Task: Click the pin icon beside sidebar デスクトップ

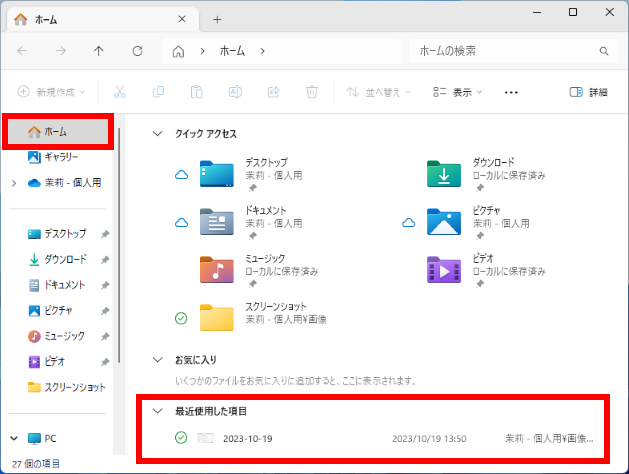Action: tap(105, 234)
